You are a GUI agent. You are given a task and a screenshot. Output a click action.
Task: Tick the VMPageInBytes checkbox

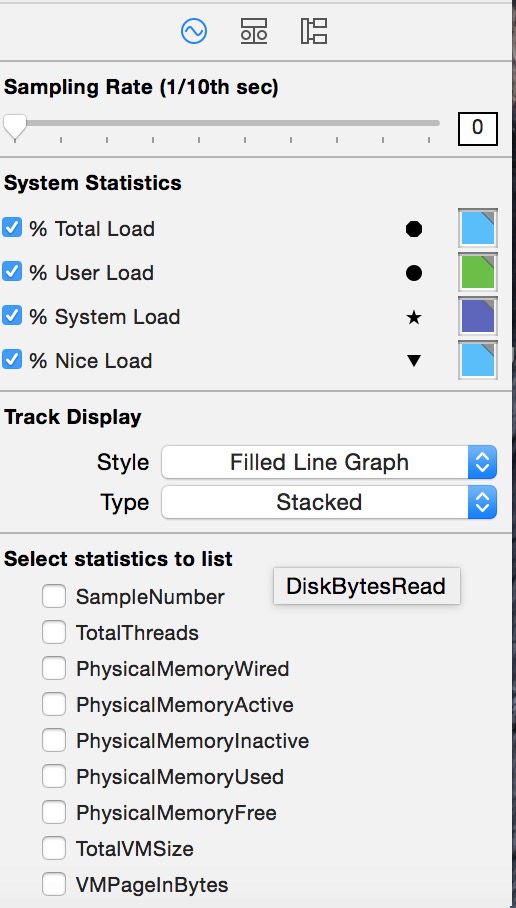click(54, 884)
